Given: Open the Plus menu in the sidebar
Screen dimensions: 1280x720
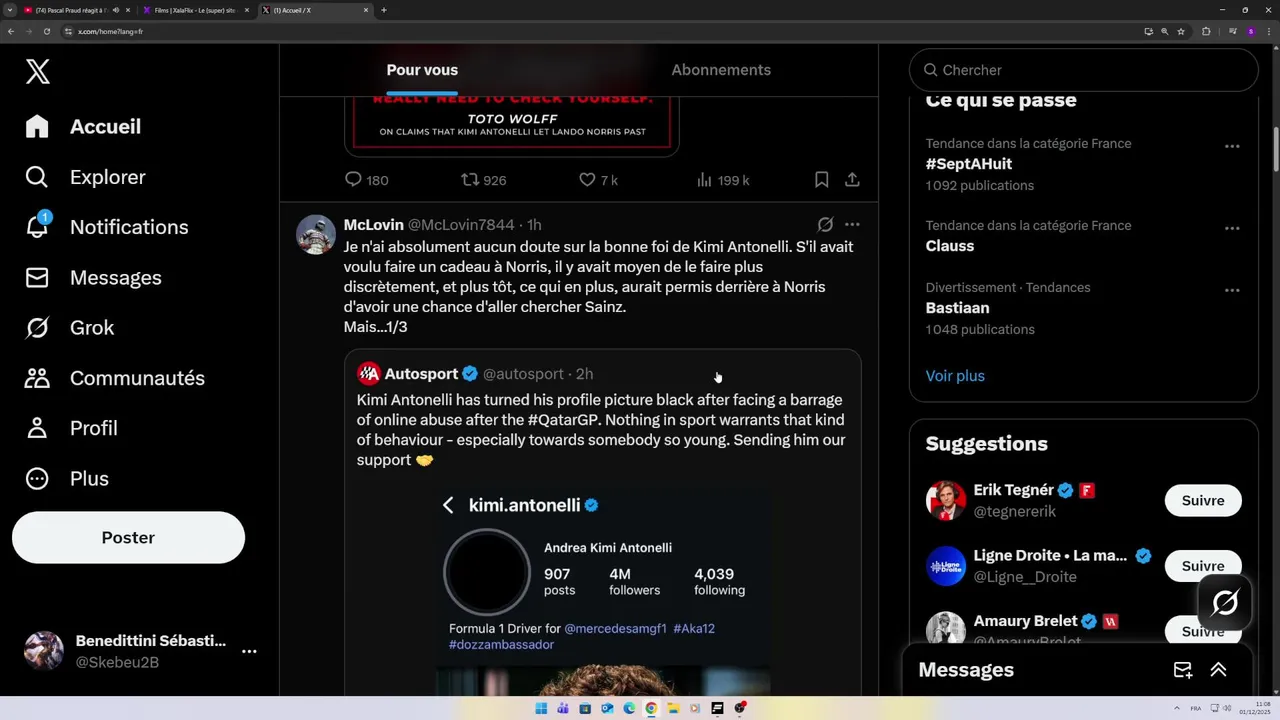Looking at the screenshot, I should [67, 478].
